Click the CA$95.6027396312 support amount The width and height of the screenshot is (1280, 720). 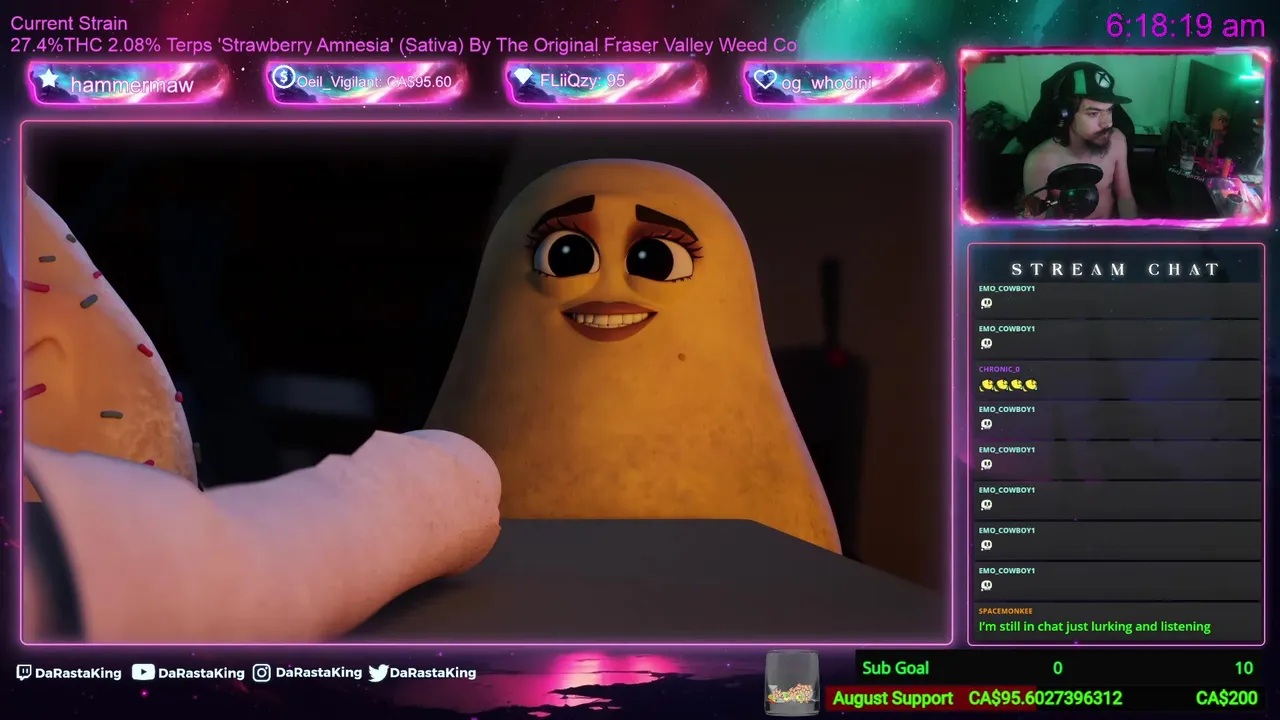[1045, 698]
